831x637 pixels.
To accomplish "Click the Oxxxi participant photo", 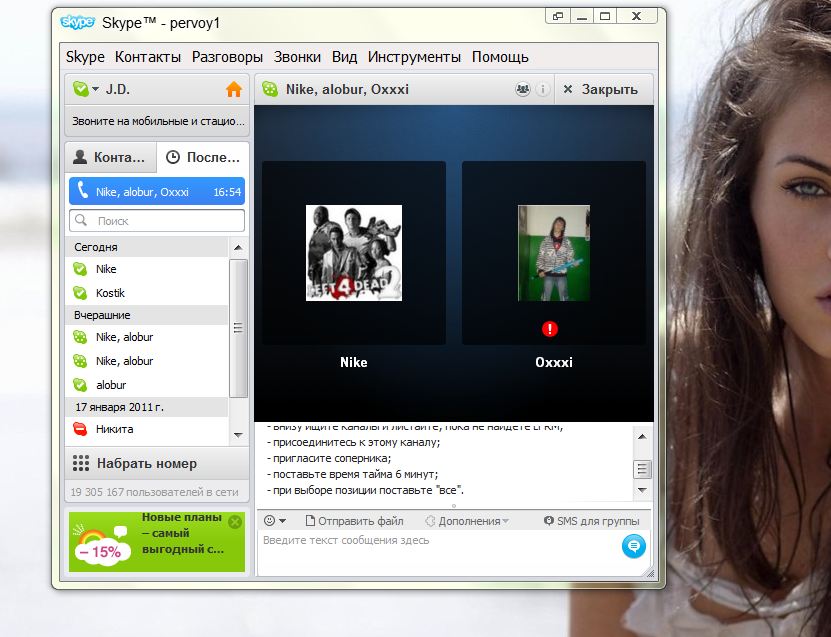I will (x=554, y=253).
